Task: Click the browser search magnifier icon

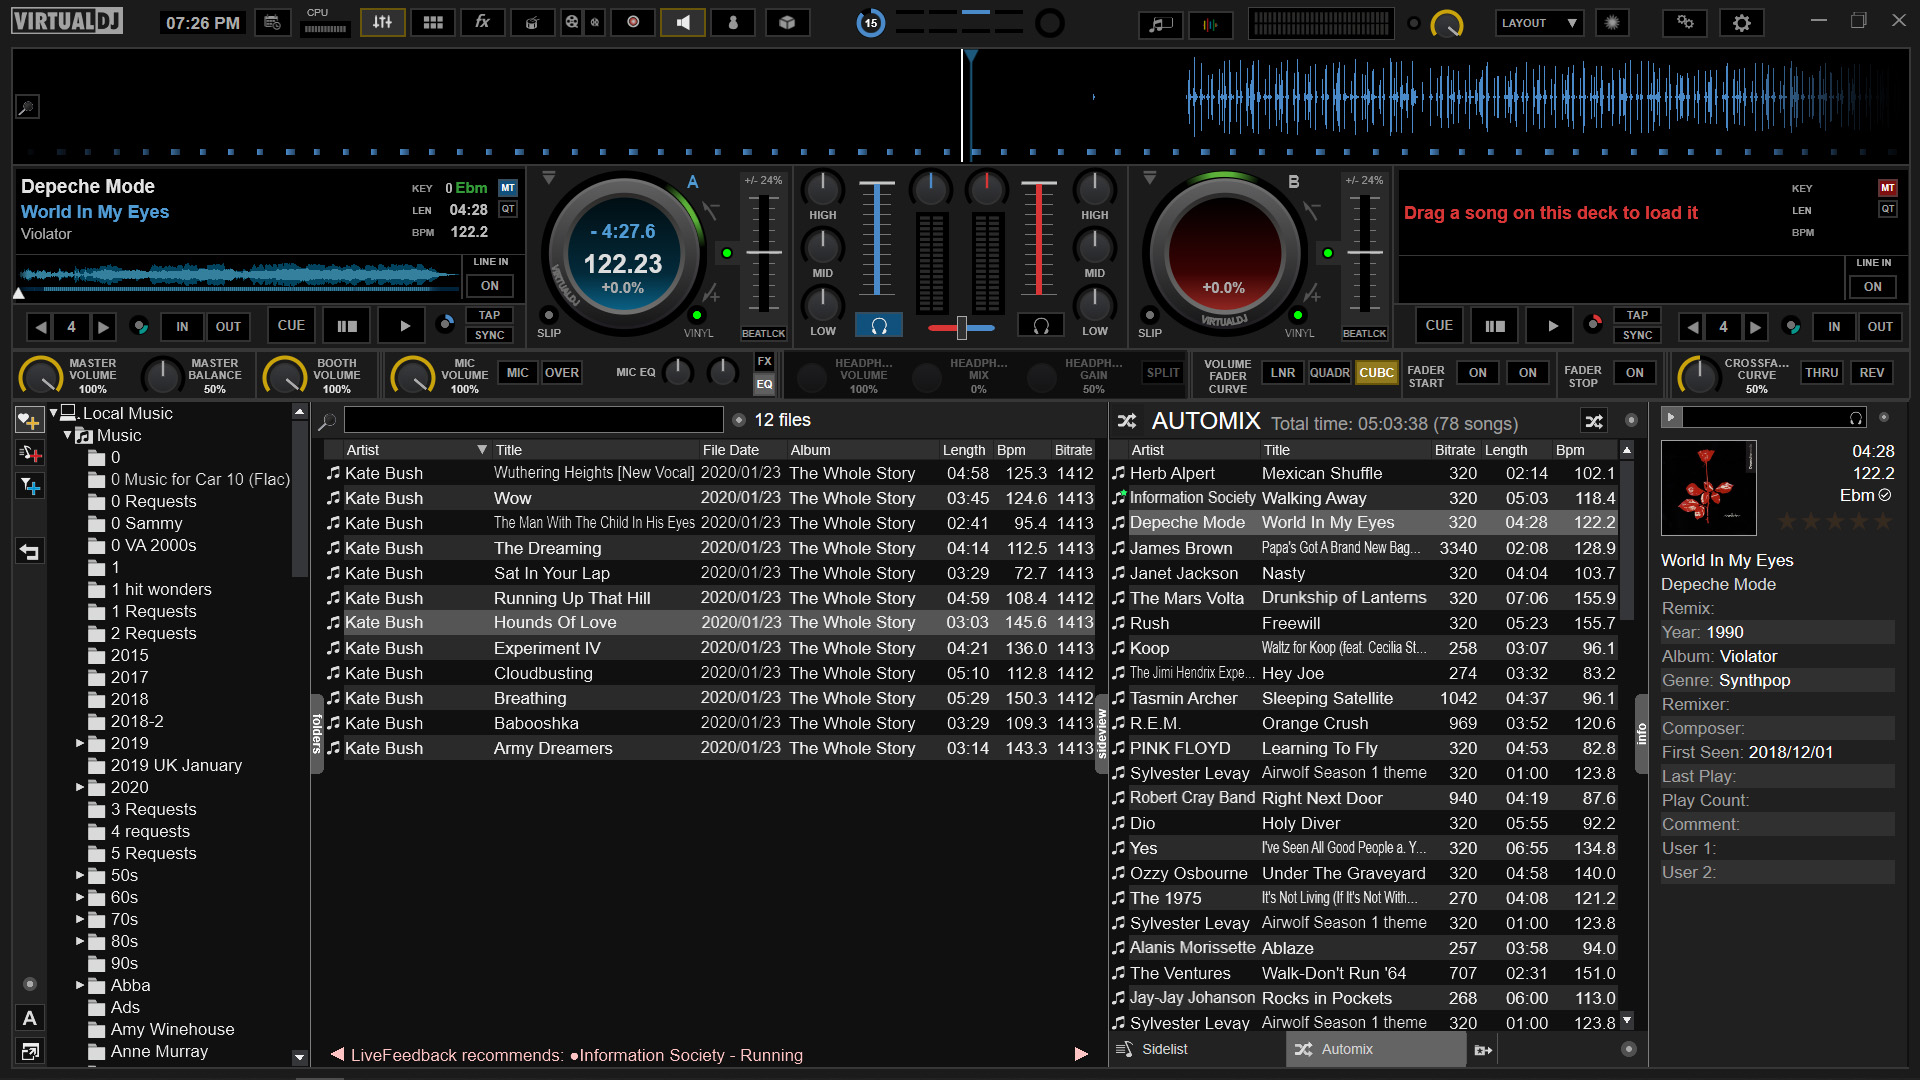Action: (327, 421)
